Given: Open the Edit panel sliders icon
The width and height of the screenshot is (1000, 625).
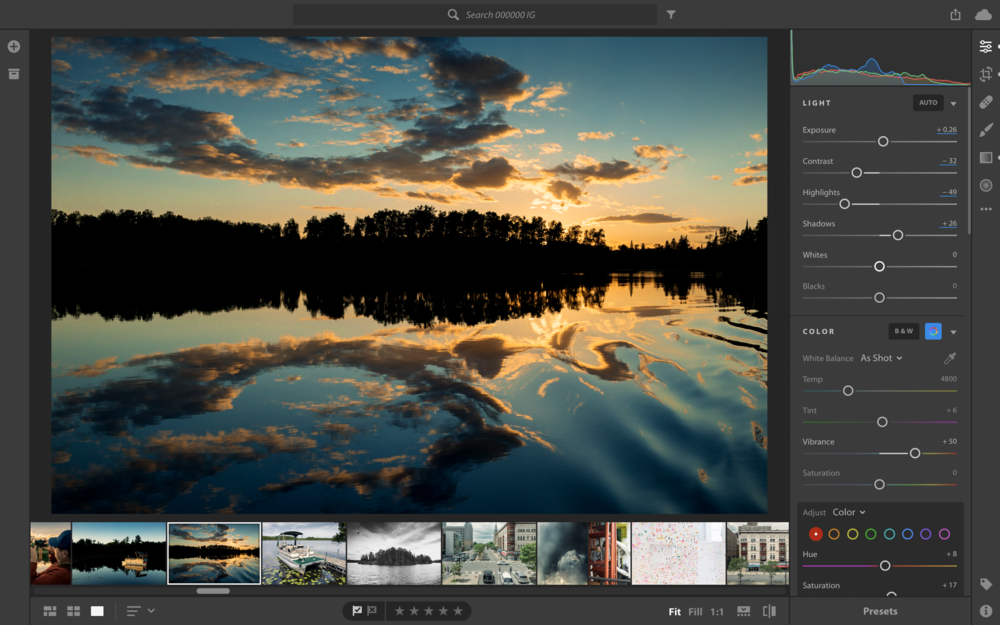Looking at the screenshot, I should point(985,45).
